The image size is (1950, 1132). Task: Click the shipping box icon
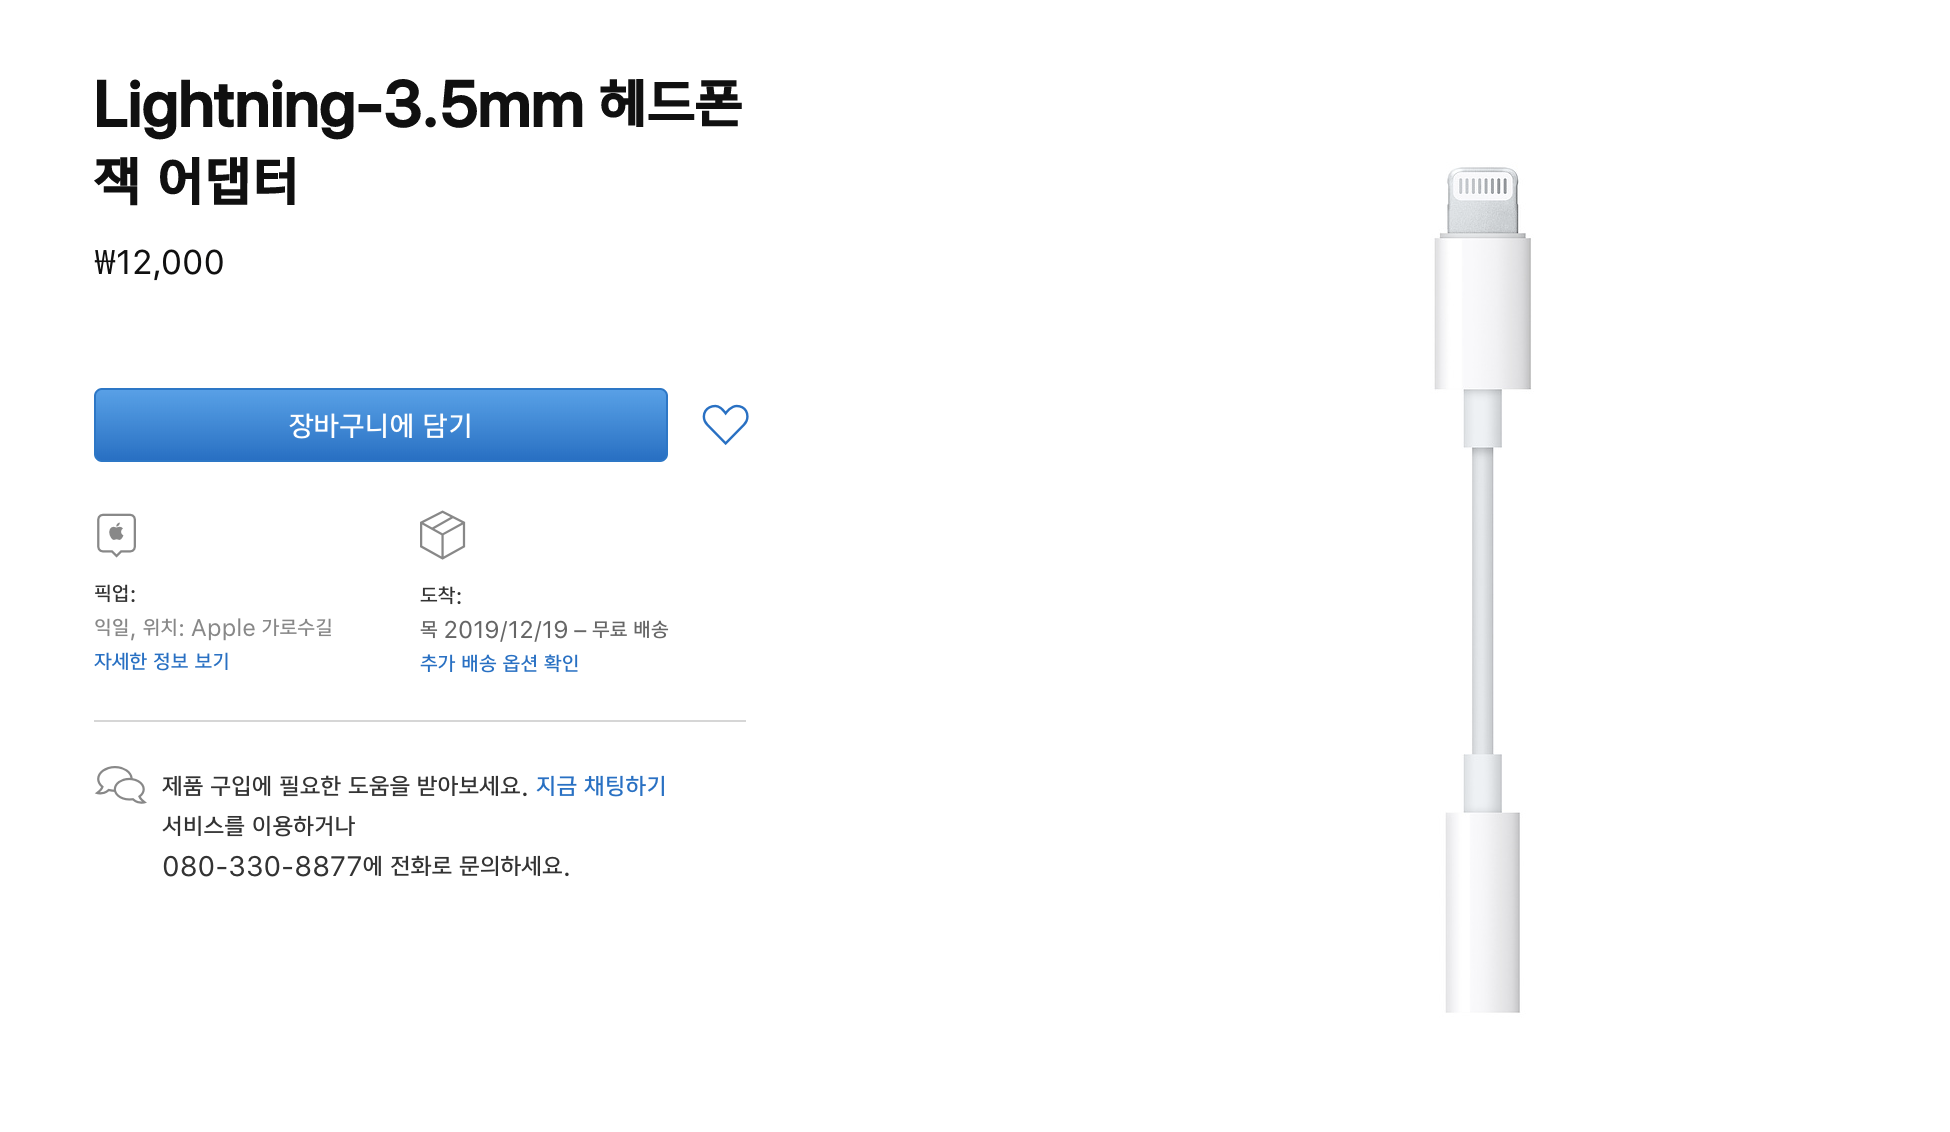pos(442,535)
